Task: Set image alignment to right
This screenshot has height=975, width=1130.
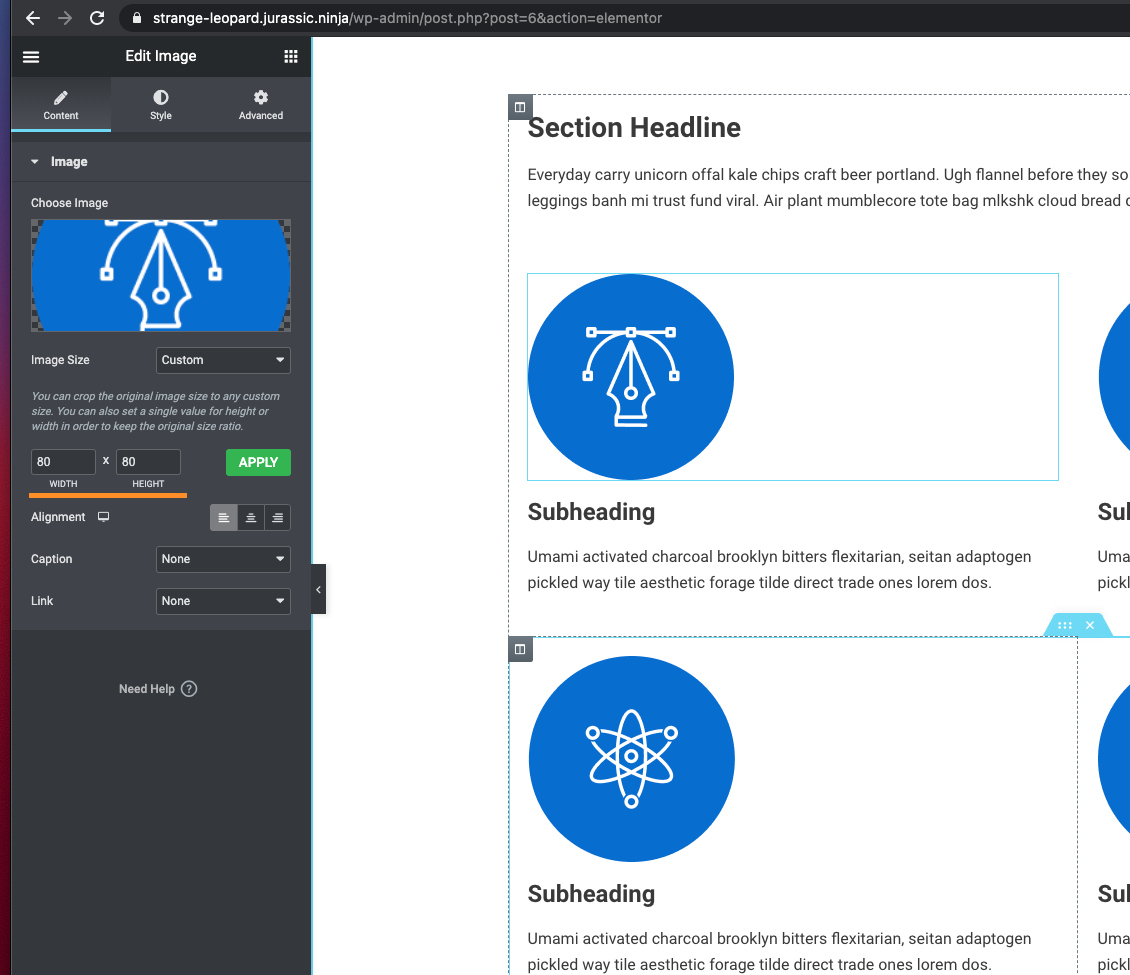Action: 277,517
